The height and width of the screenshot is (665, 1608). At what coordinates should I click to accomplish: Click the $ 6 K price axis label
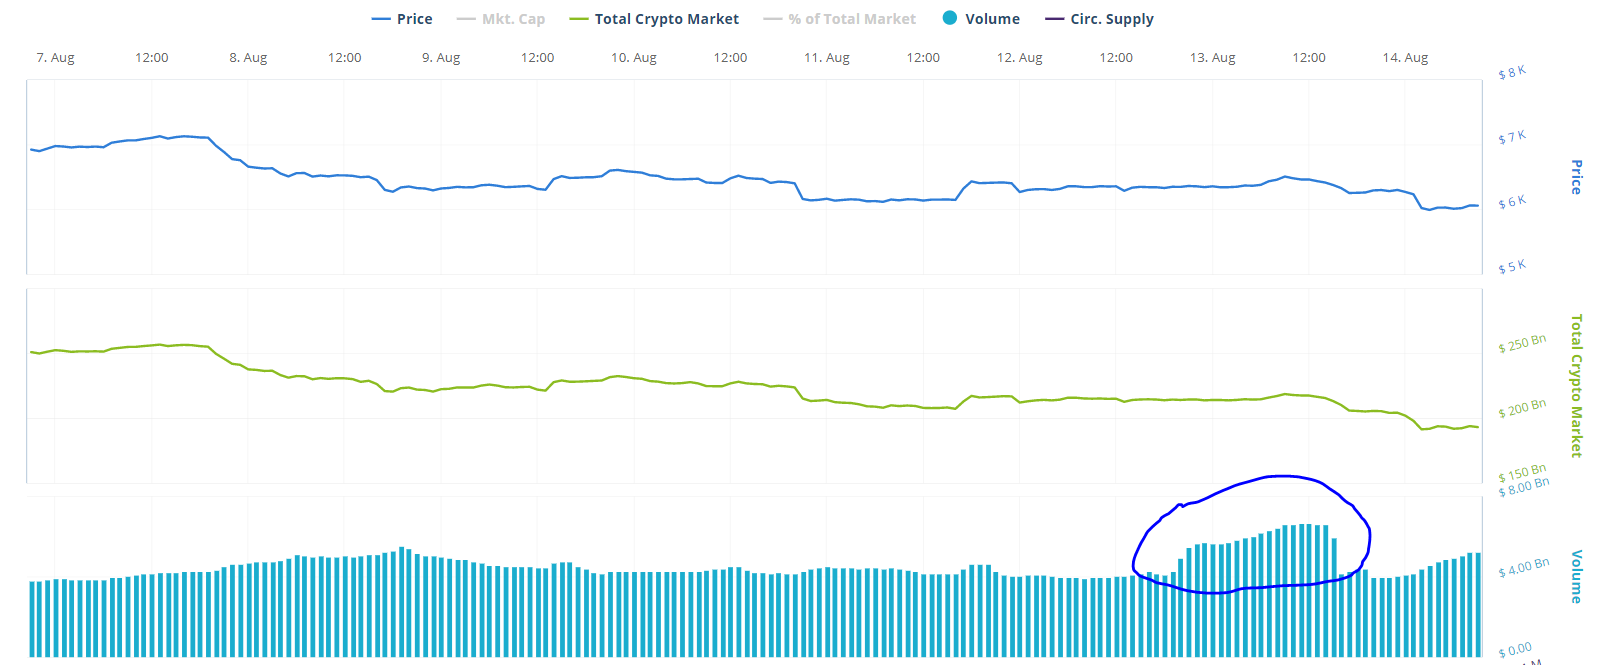pos(1512,202)
